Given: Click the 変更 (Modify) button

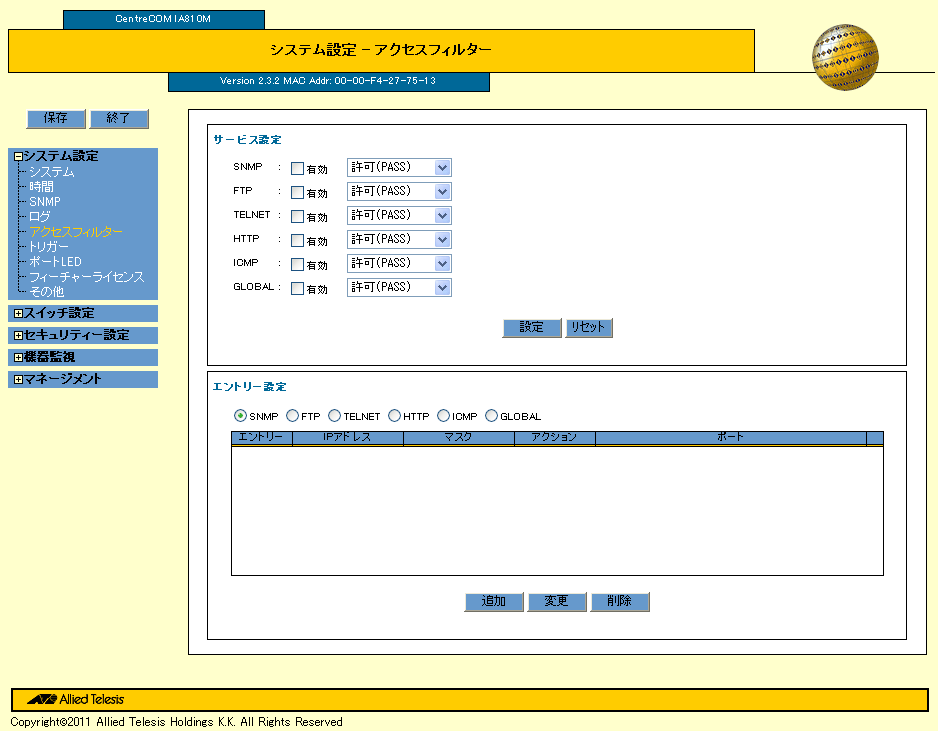Looking at the screenshot, I should pyautogui.click(x=557, y=602).
